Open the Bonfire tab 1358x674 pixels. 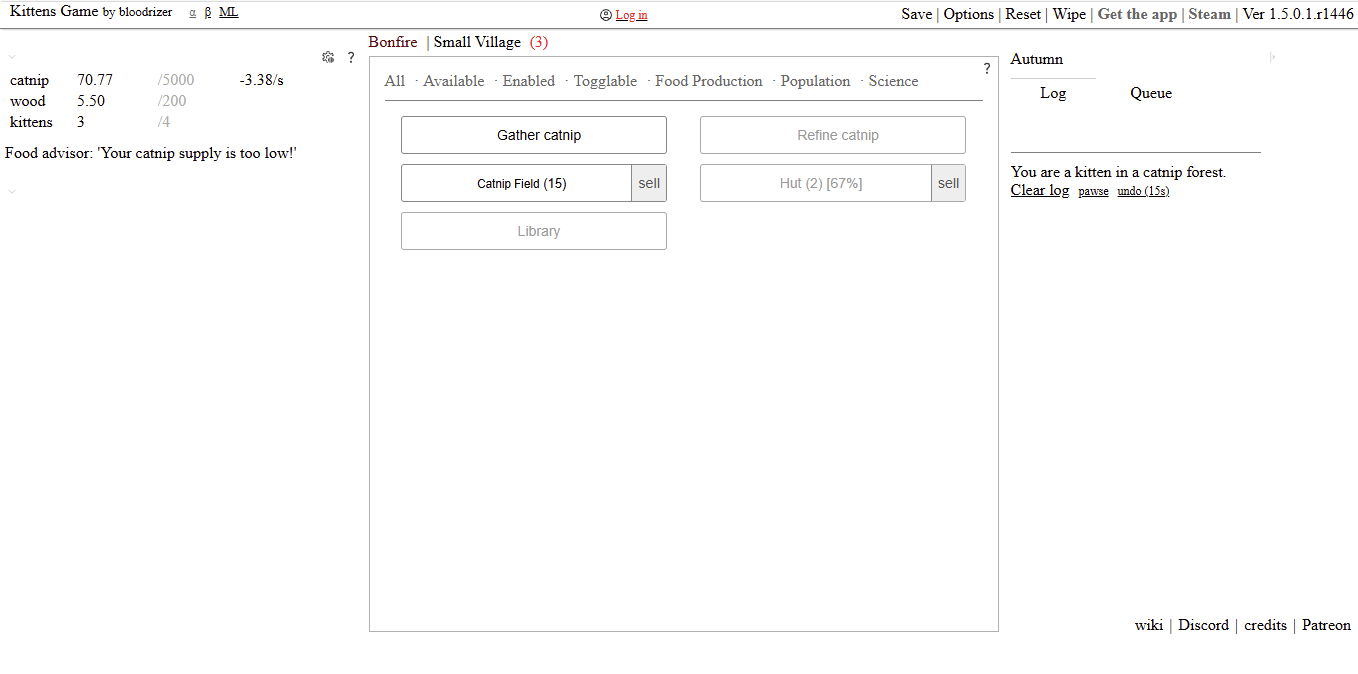coord(393,42)
